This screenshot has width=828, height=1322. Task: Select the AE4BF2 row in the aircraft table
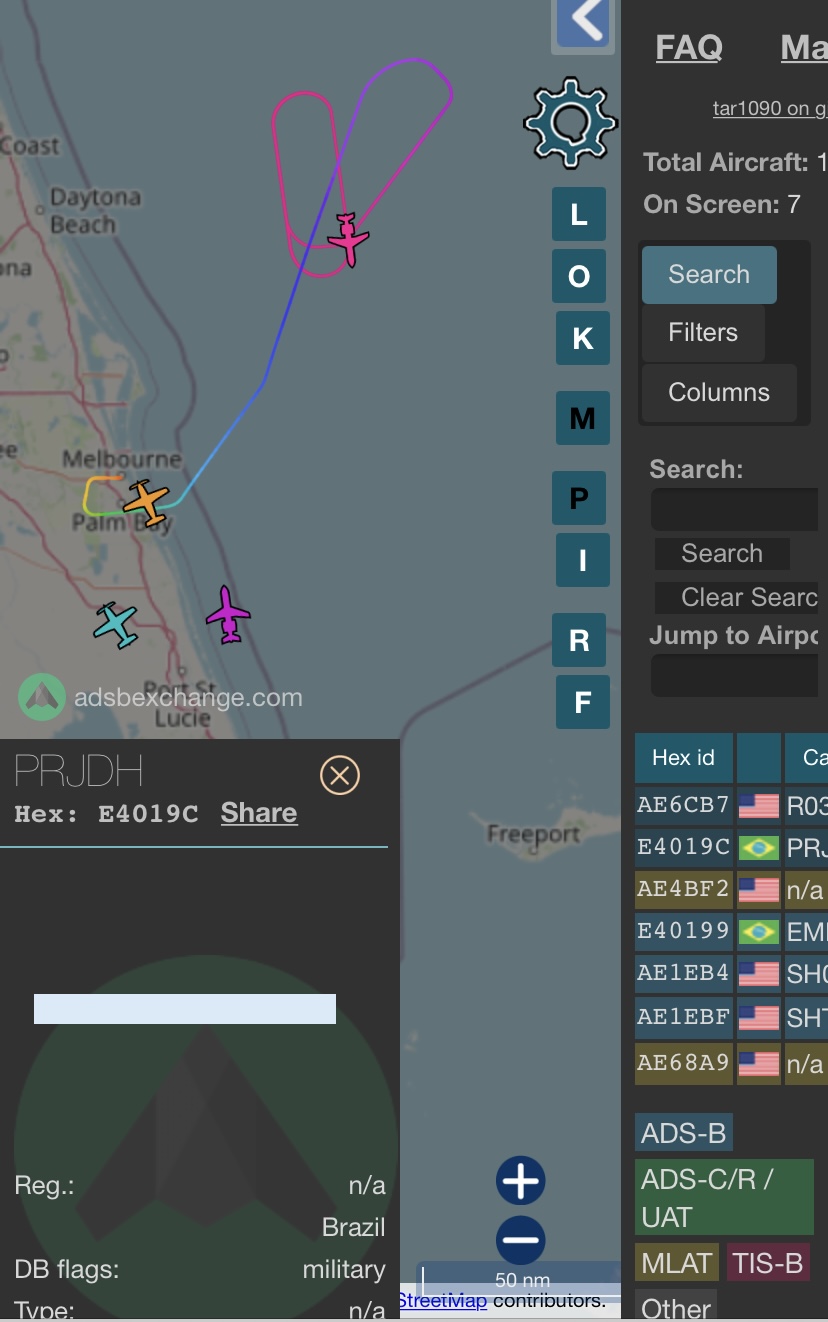(x=731, y=890)
